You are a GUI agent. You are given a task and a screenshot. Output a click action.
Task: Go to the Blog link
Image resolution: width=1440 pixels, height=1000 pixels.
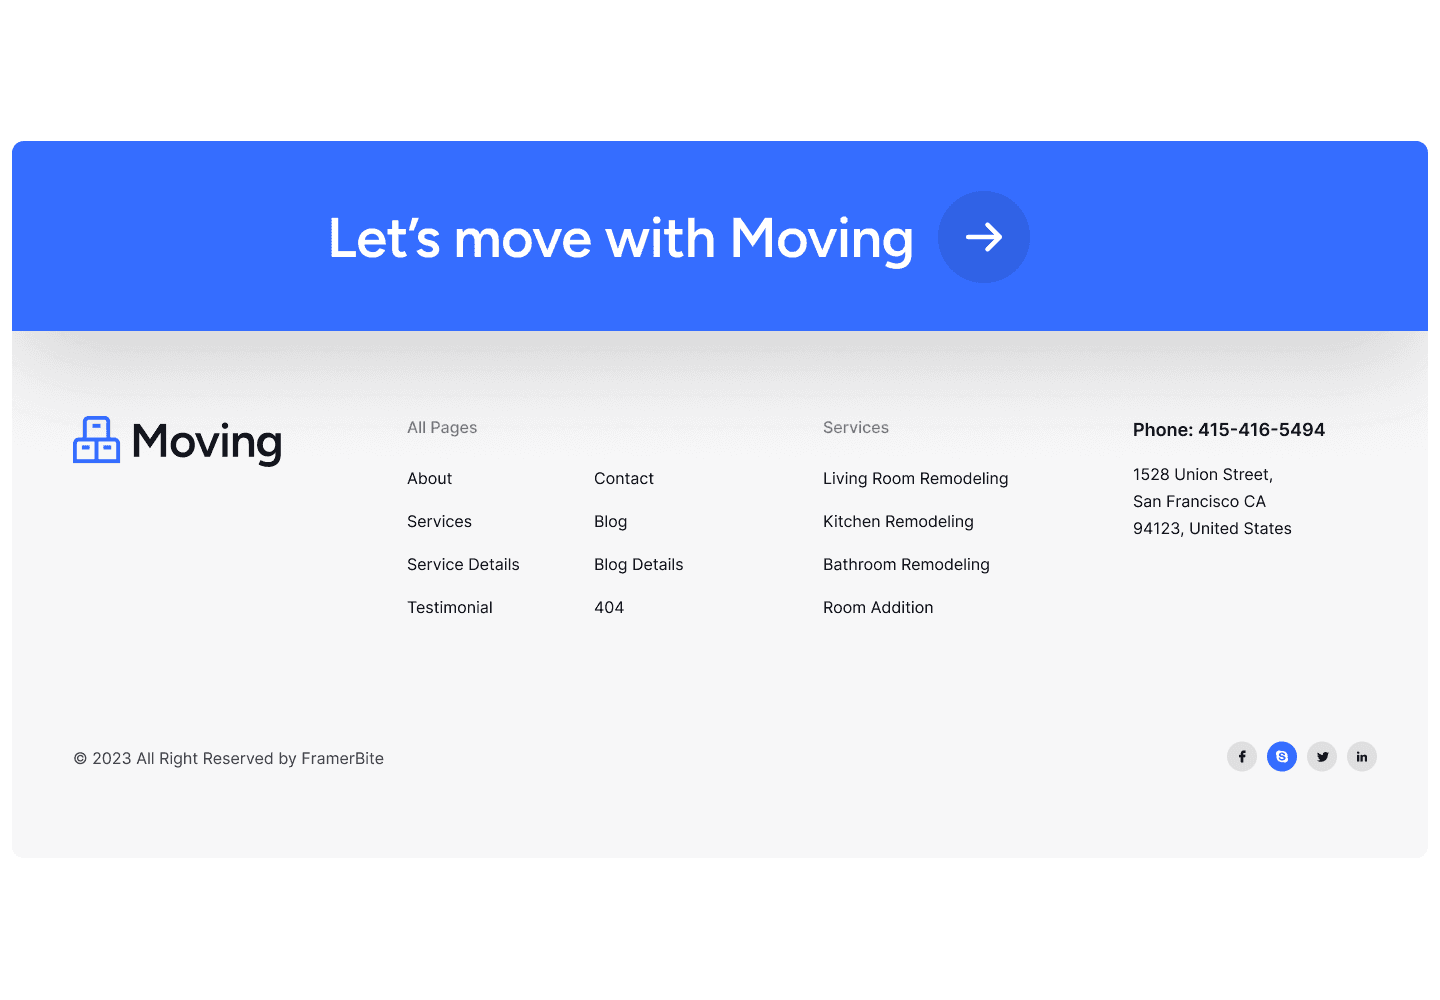click(611, 522)
